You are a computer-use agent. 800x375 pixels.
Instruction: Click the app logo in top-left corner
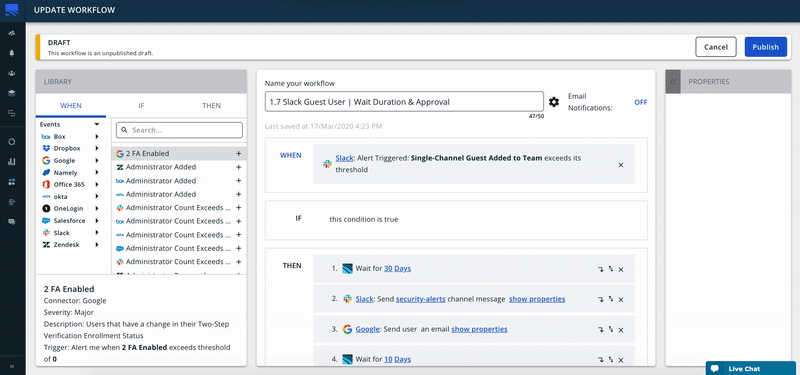[12, 10]
